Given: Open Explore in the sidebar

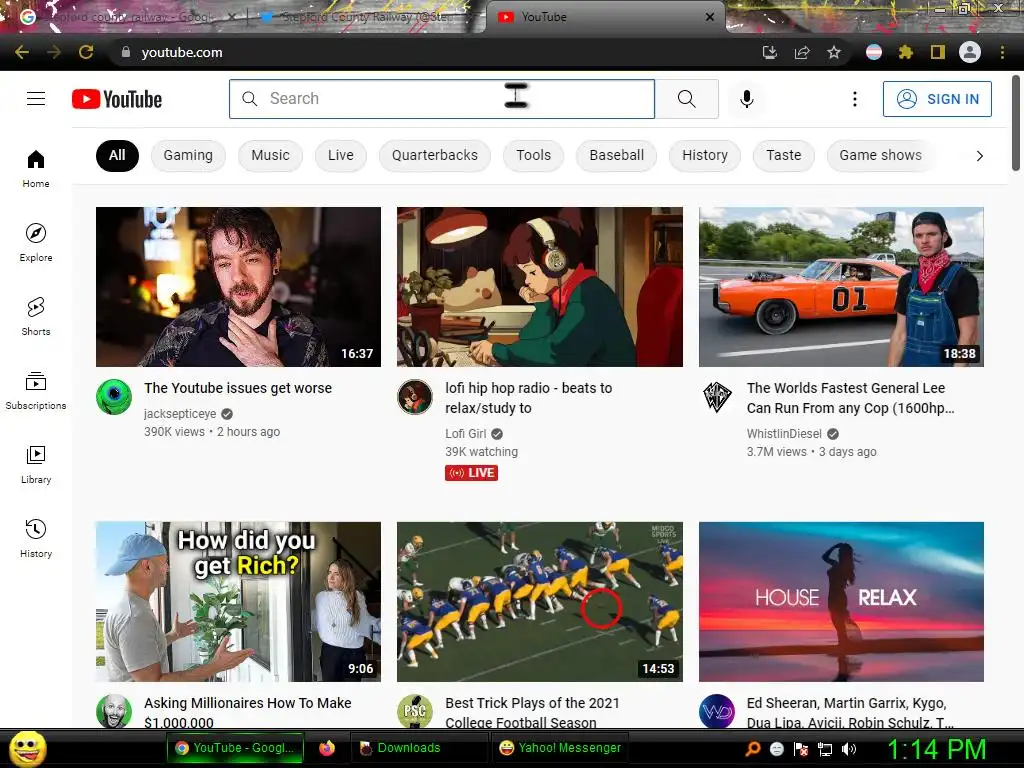Looking at the screenshot, I should point(36,242).
